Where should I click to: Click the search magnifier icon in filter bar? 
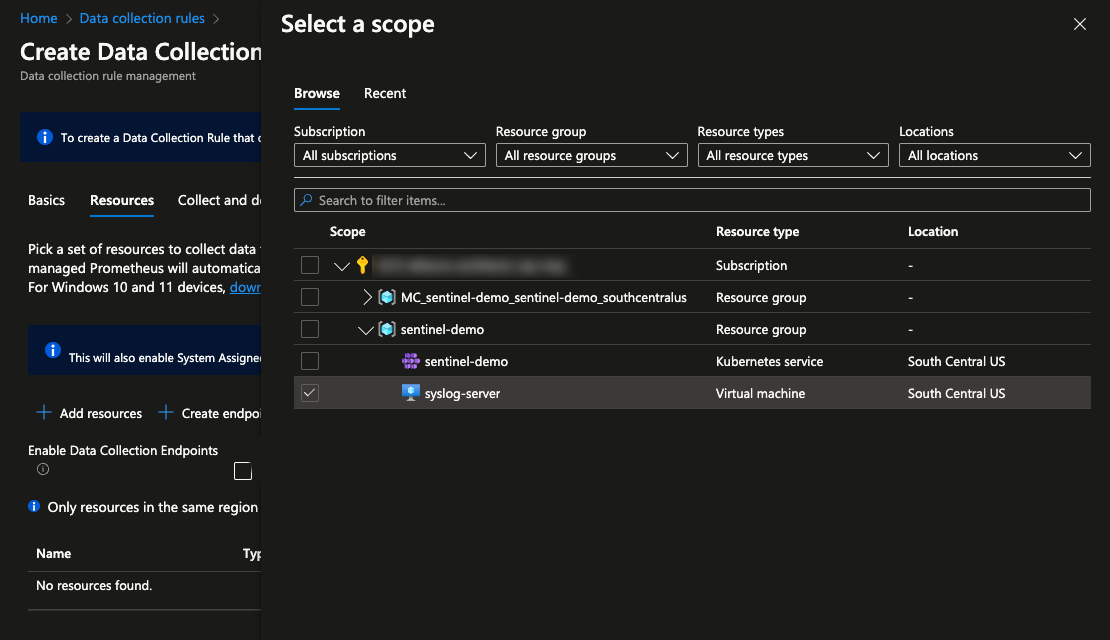pyautogui.click(x=304, y=199)
